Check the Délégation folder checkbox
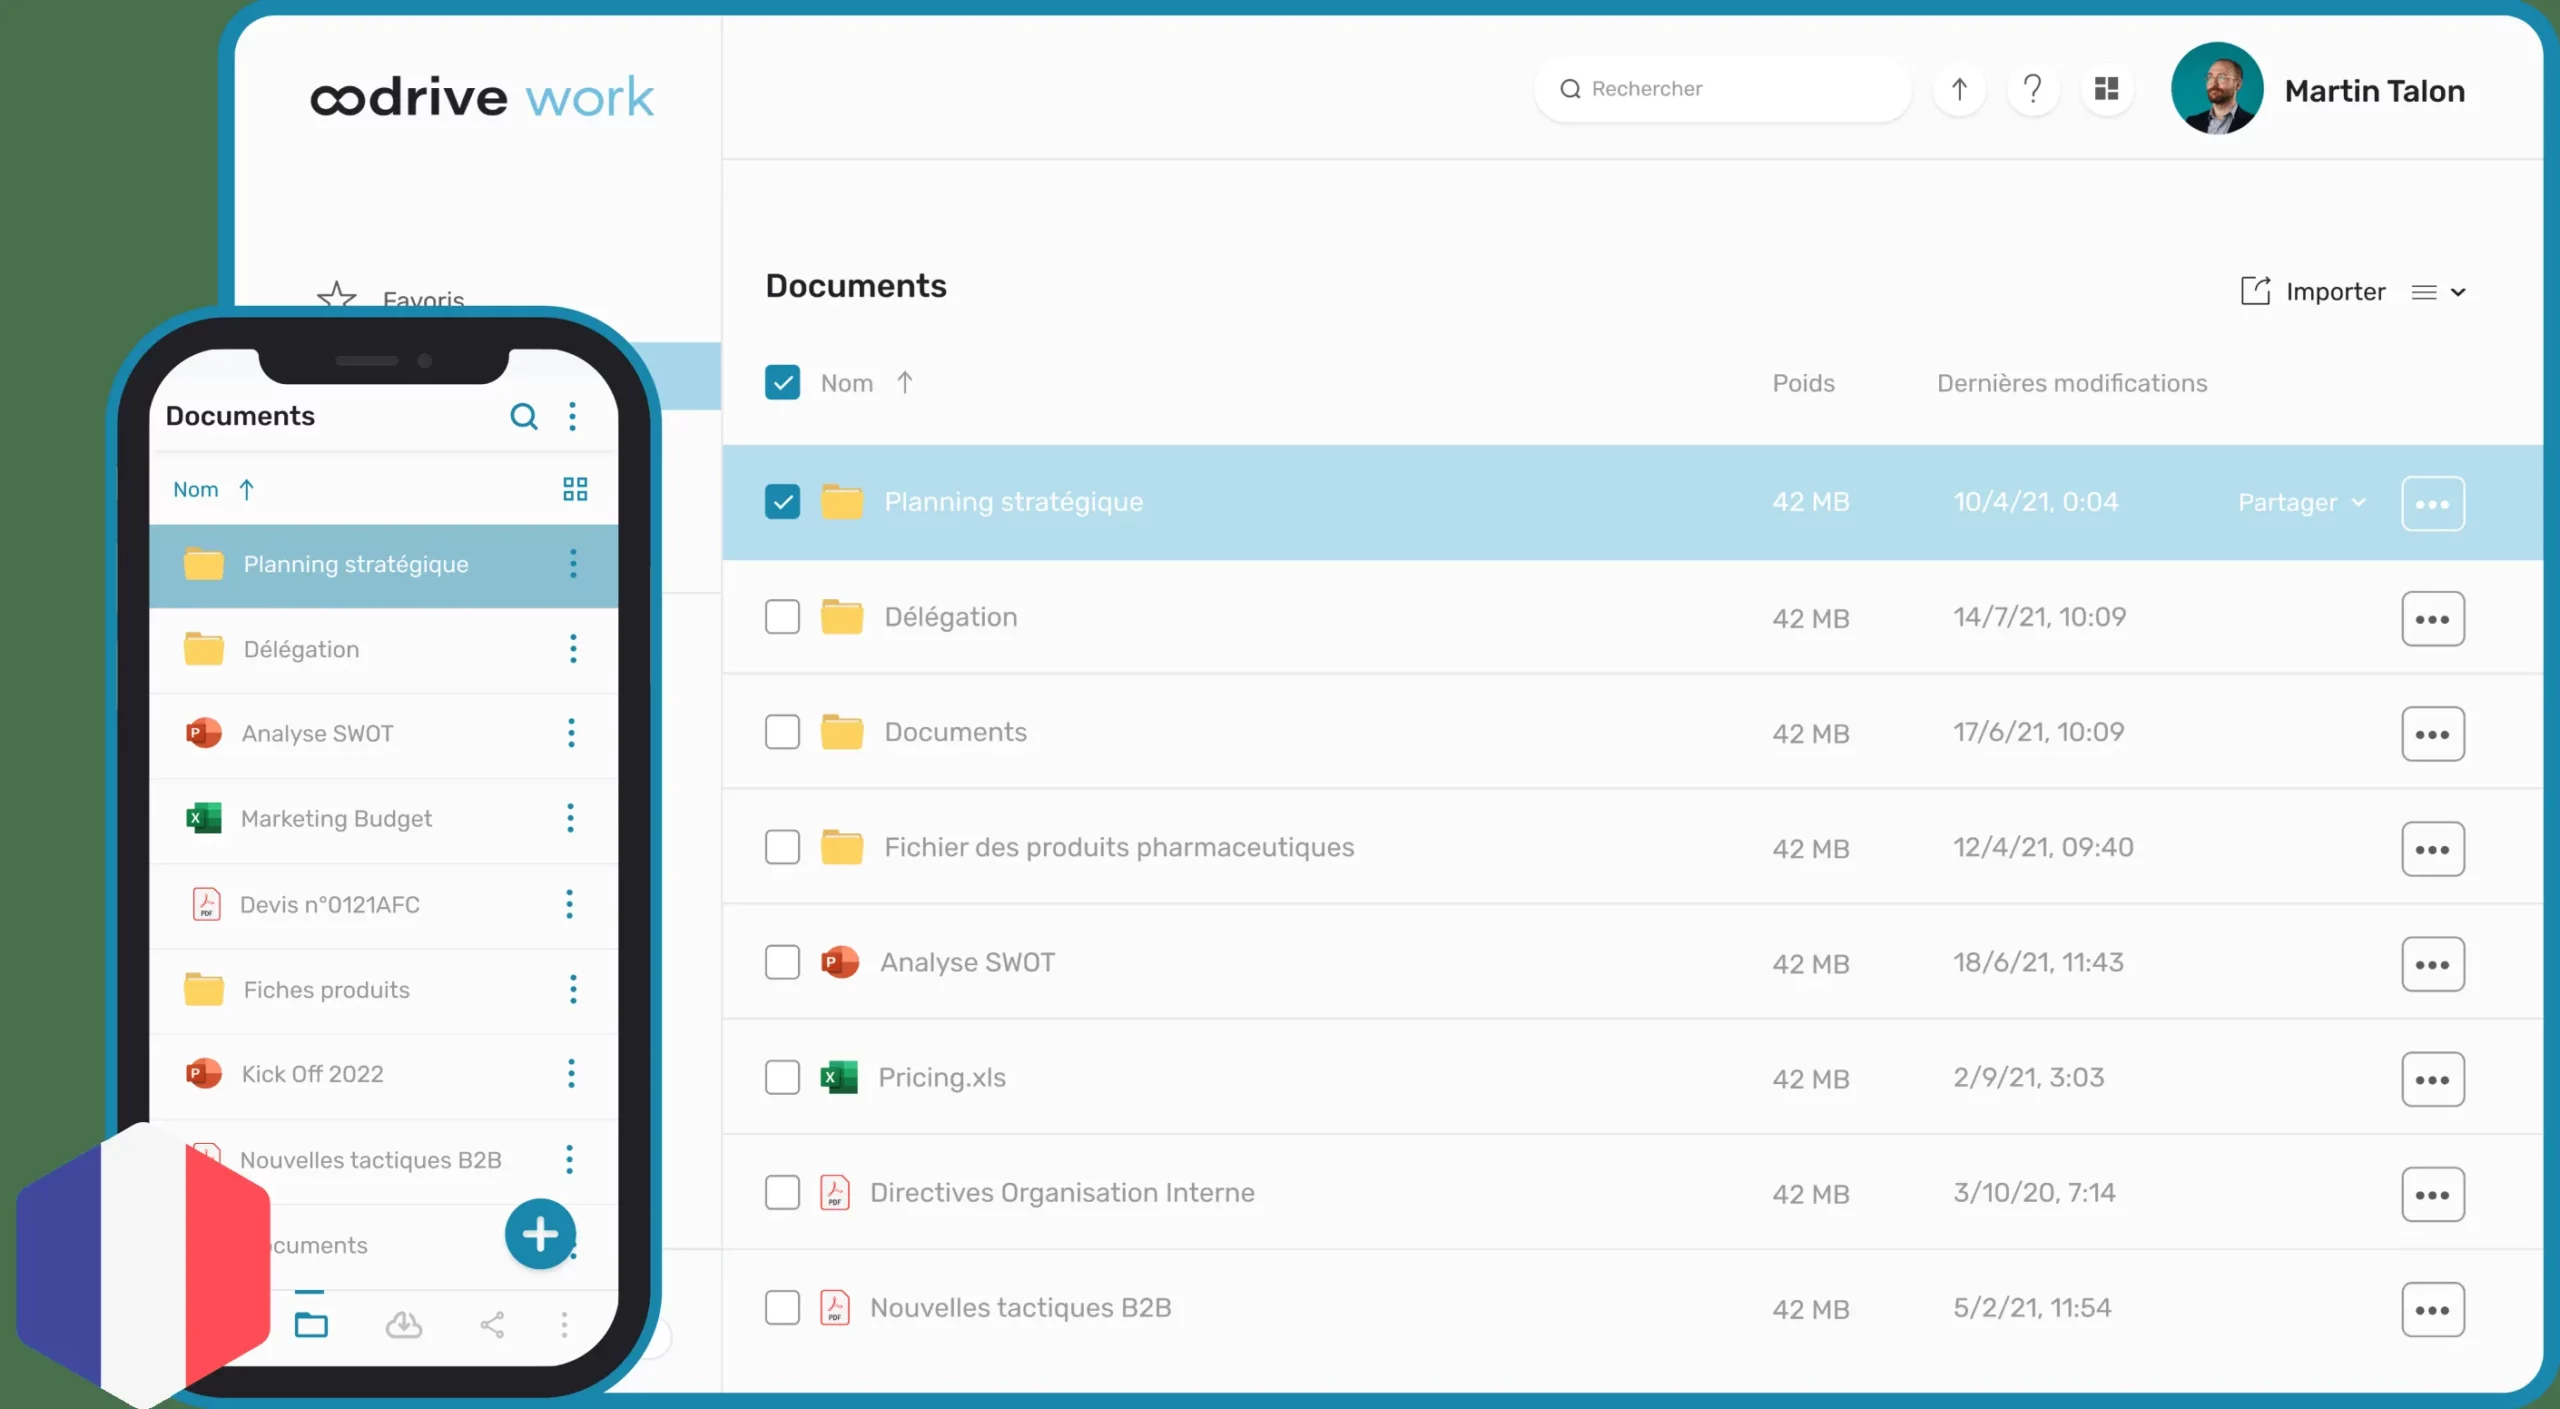Image resolution: width=2560 pixels, height=1409 pixels. point(782,617)
